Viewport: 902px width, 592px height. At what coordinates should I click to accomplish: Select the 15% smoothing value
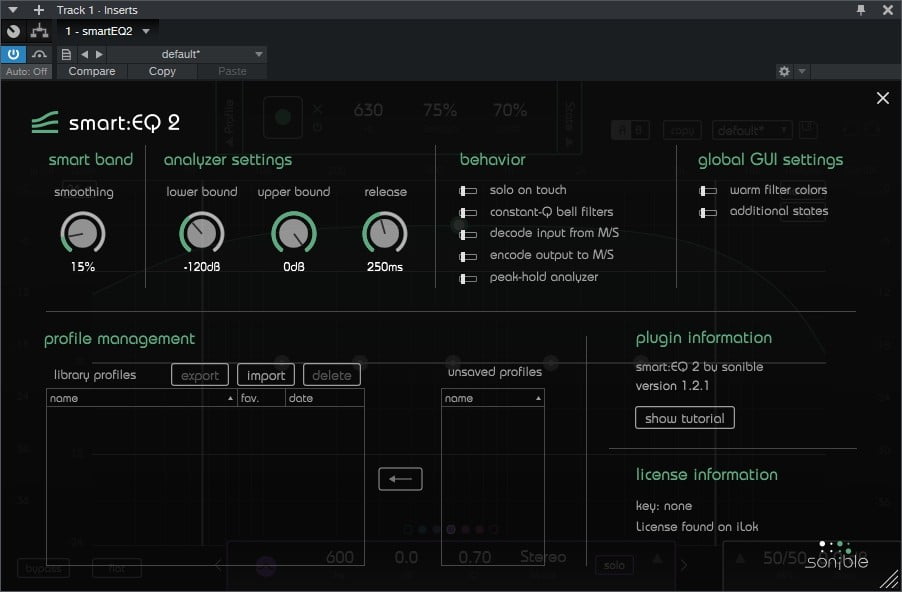pyautogui.click(x=83, y=267)
